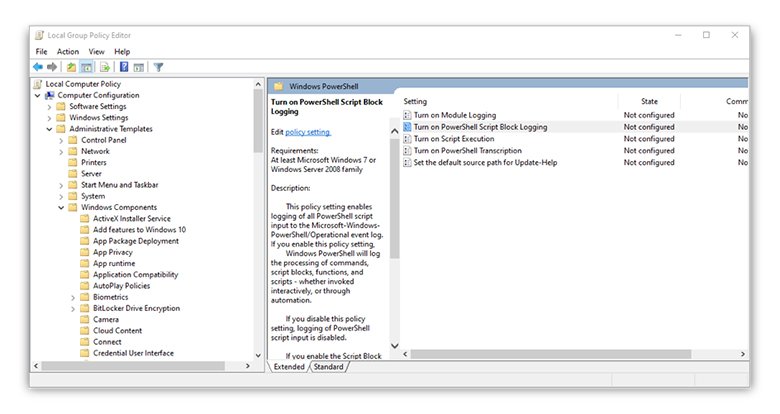Click the description pane scroll down arrow
780x414 pixels.
pyautogui.click(x=394, y=347)
